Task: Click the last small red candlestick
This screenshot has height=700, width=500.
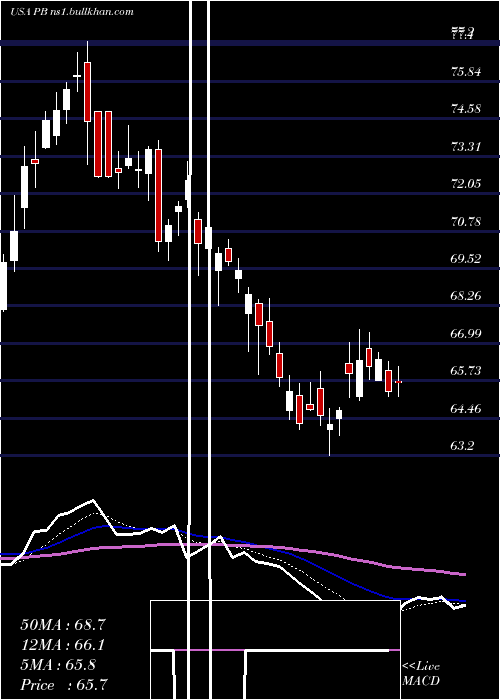Action: pyautogui.click(x=399, y=382)
